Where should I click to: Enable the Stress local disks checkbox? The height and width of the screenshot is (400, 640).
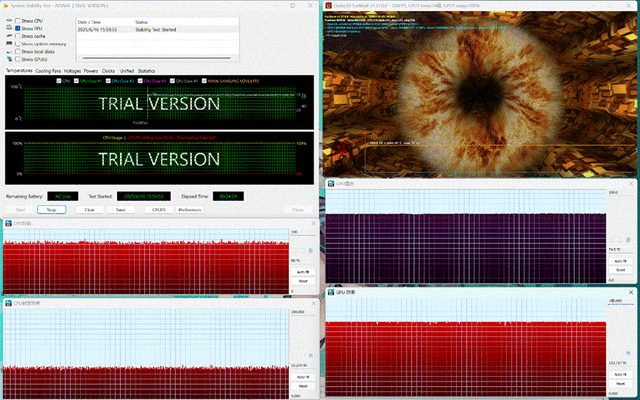pos(18,51)
